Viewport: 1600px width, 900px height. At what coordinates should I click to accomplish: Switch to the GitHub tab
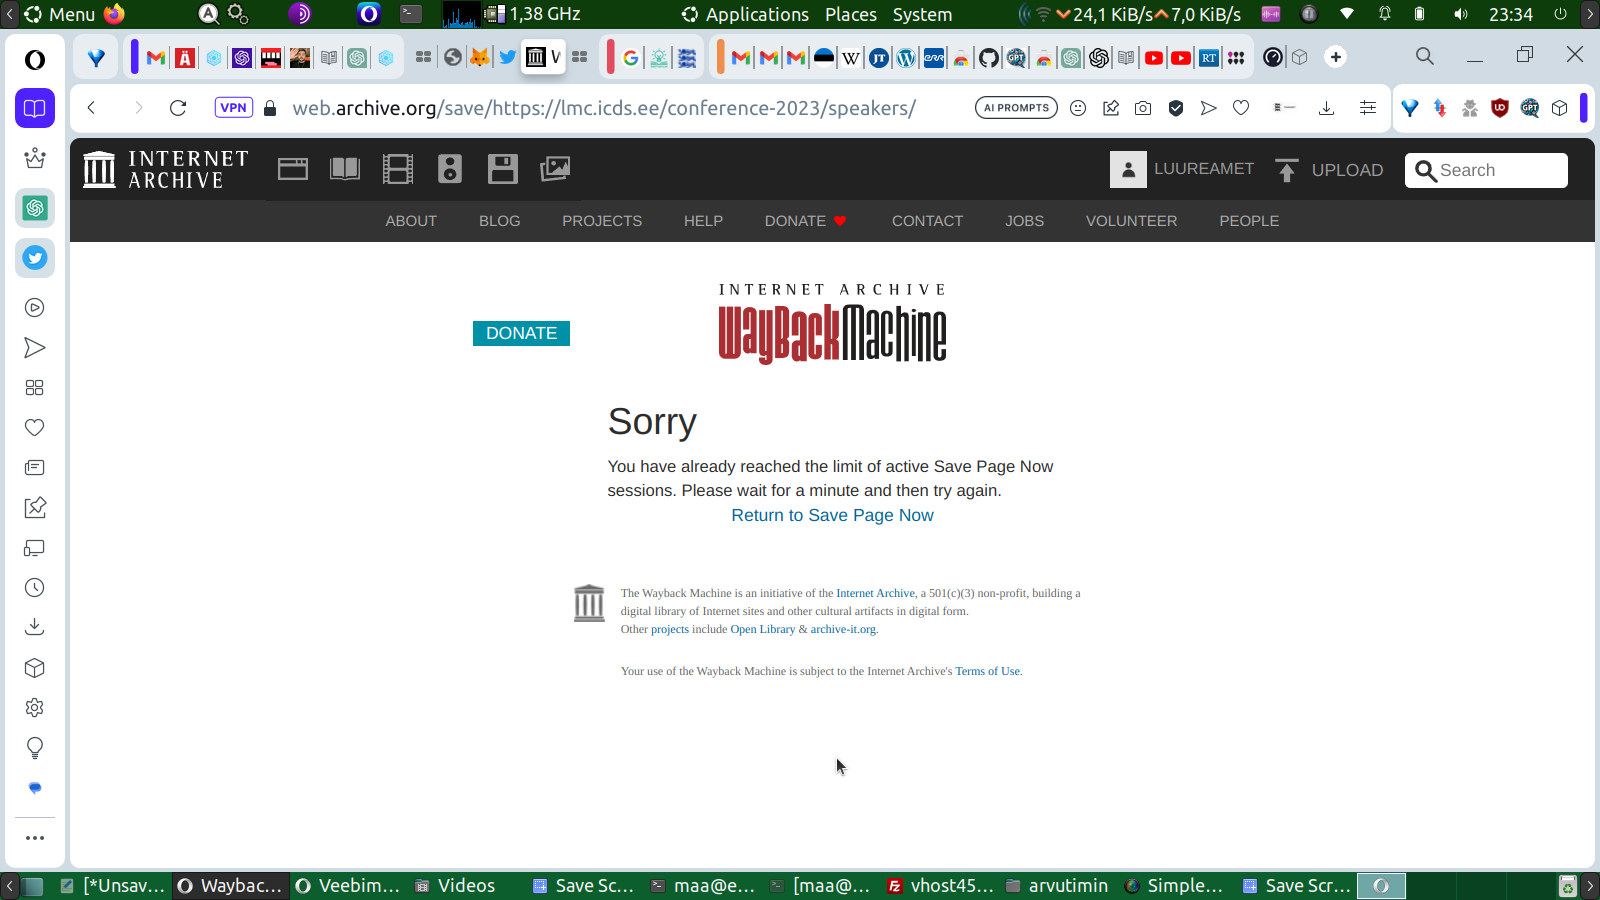989,57
